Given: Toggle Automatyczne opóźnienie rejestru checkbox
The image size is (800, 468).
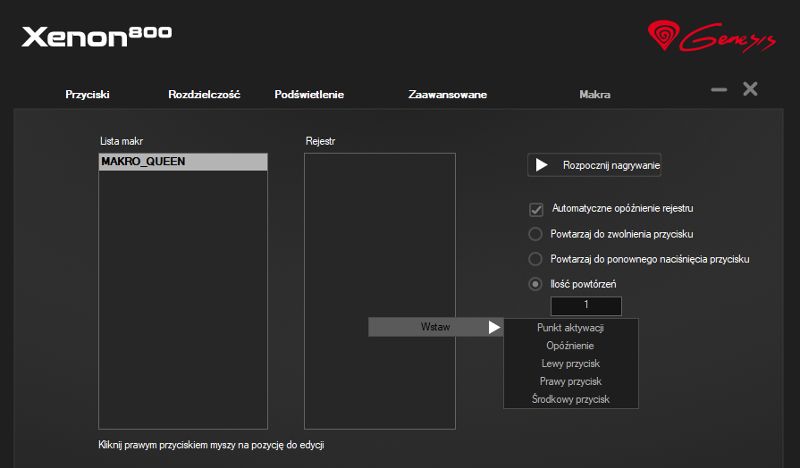Looking at the screenshot, I should [x=536, y=209].
